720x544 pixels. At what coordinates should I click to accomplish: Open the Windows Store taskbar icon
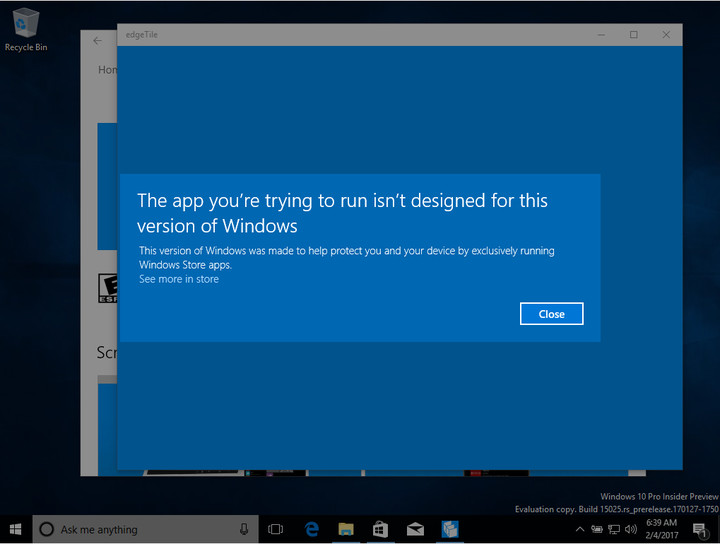click(380, 529)
